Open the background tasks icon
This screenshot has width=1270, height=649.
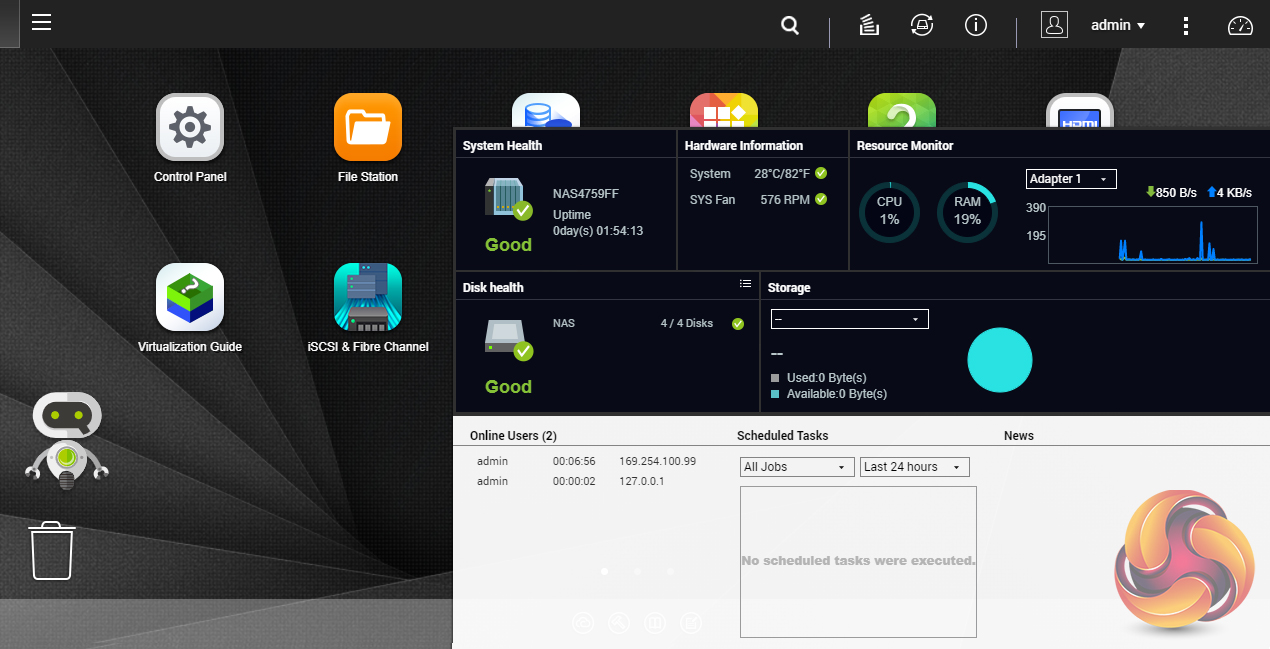coord(869,26)
